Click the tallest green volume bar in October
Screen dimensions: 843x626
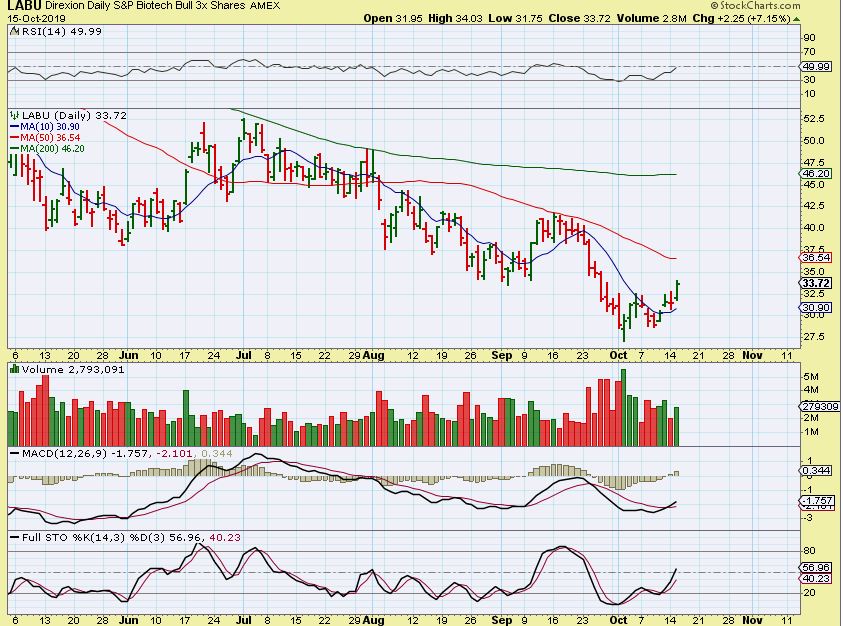[624, 408]
